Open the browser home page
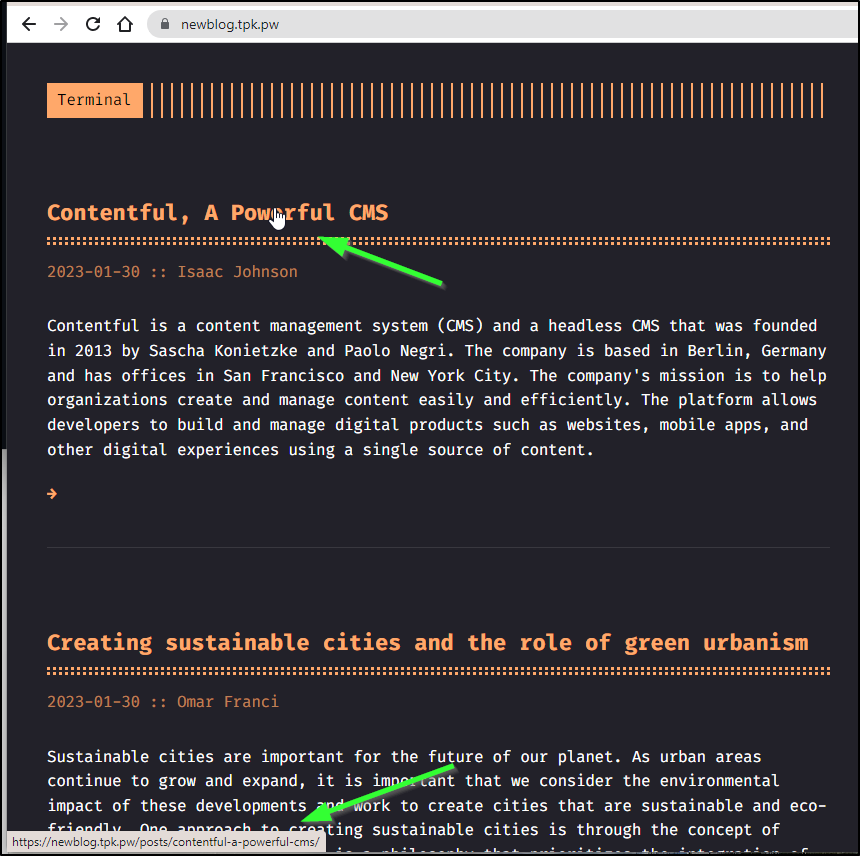 pyautogui.click(x=125, y=24)
